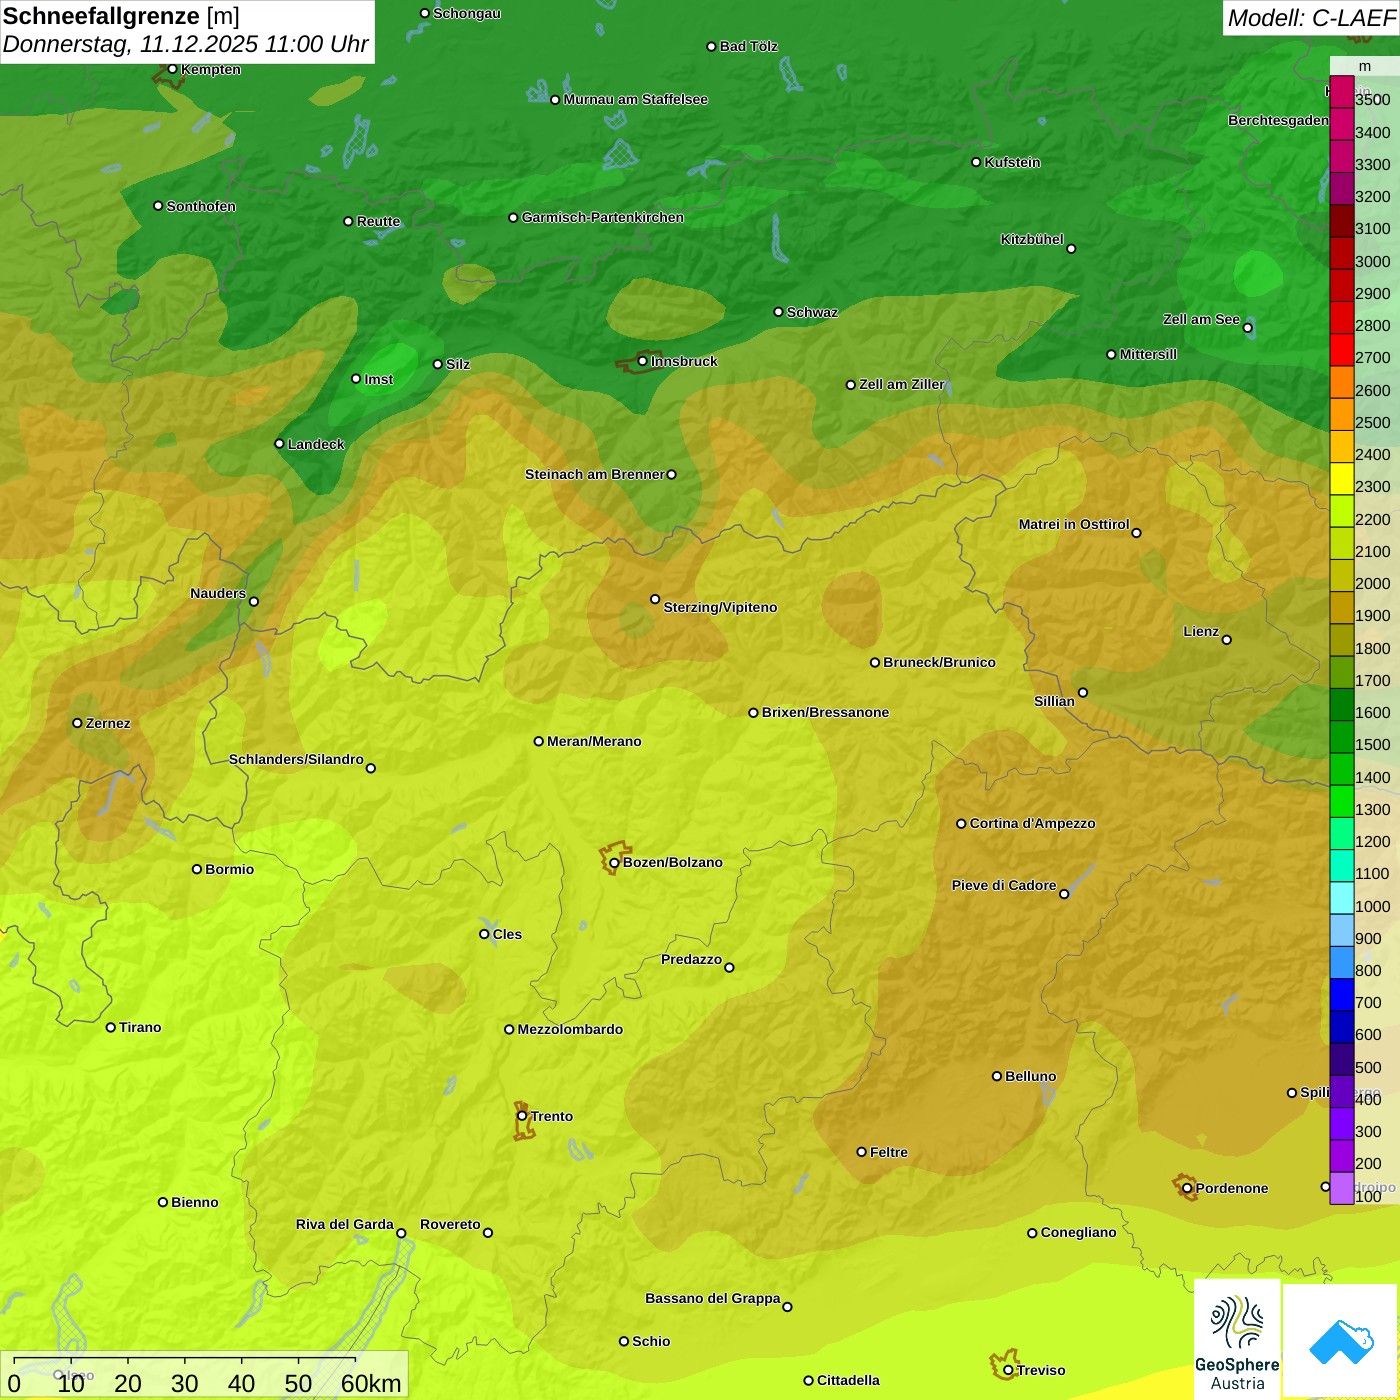Click the Pieve di Cadore label
The height and width of the screenshot is (1400, 1400).
pos(1004,885)
